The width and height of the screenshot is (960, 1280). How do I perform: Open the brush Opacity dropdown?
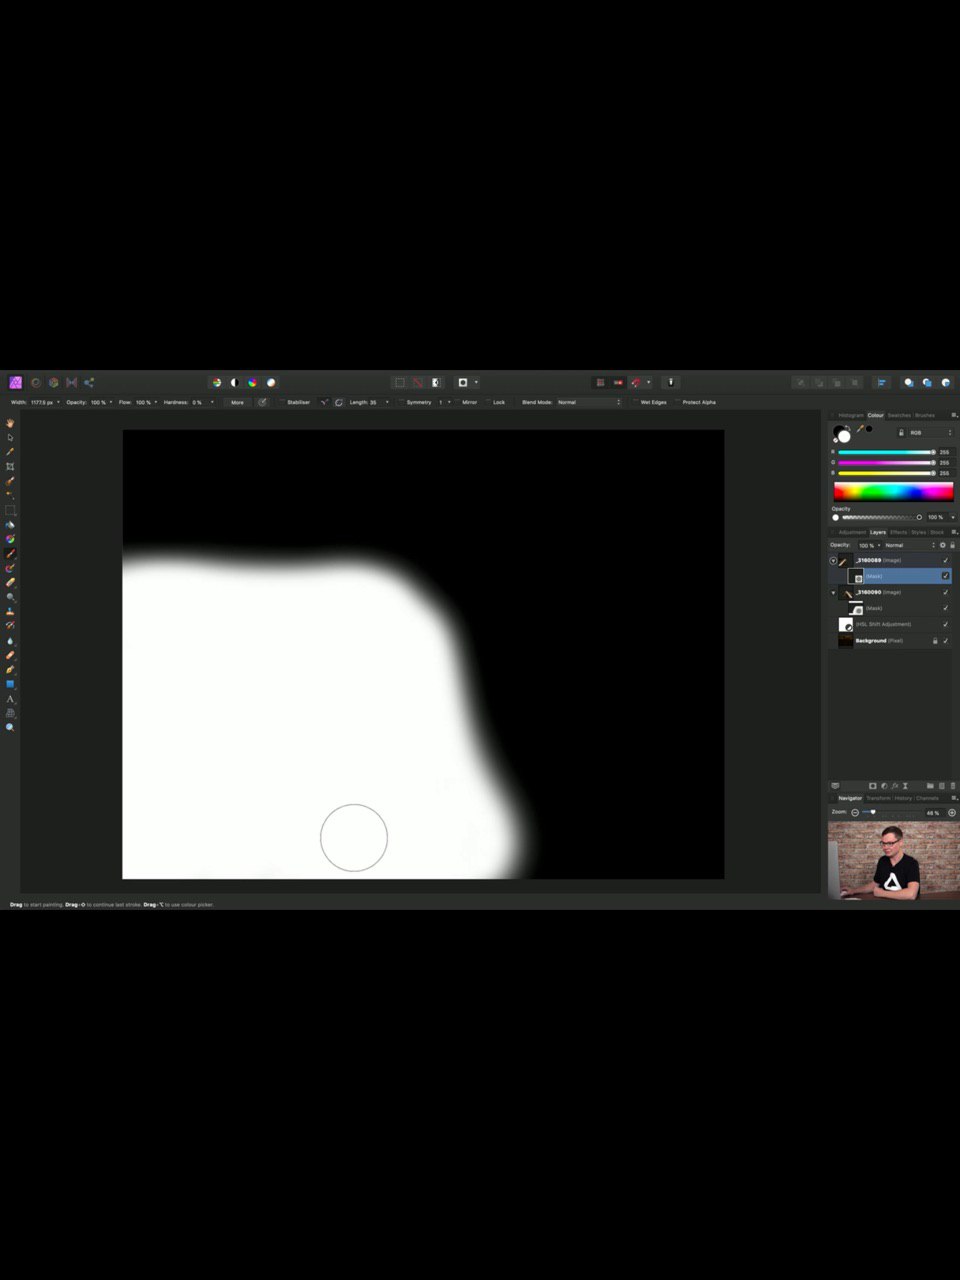coord(111,402)
